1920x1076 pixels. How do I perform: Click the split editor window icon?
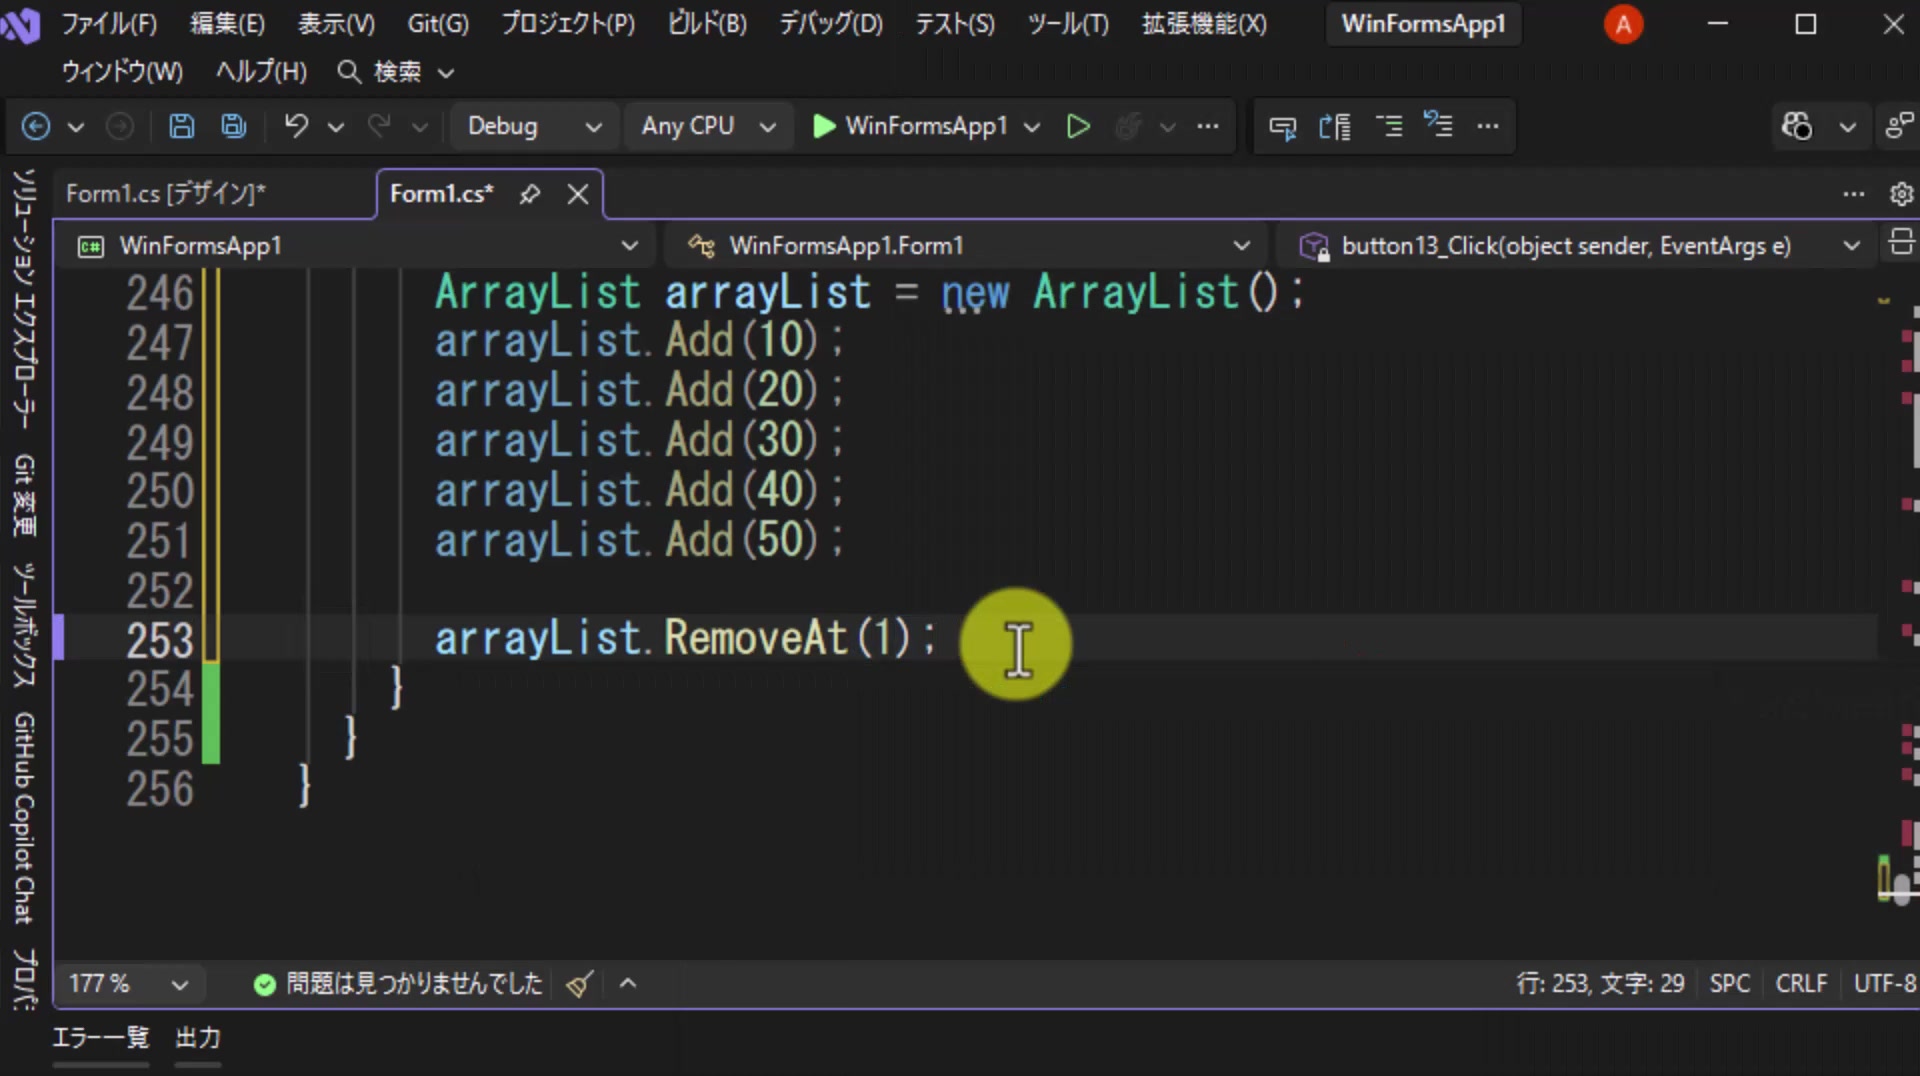click(x=1901, y=243)
